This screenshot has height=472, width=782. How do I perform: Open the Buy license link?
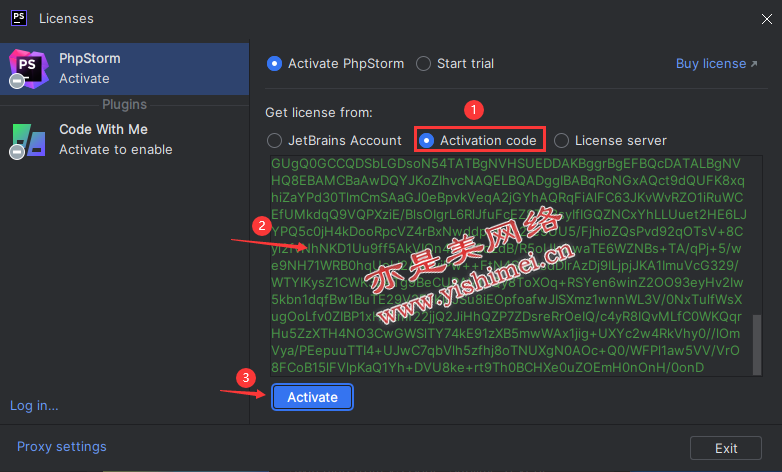[716, 64]
